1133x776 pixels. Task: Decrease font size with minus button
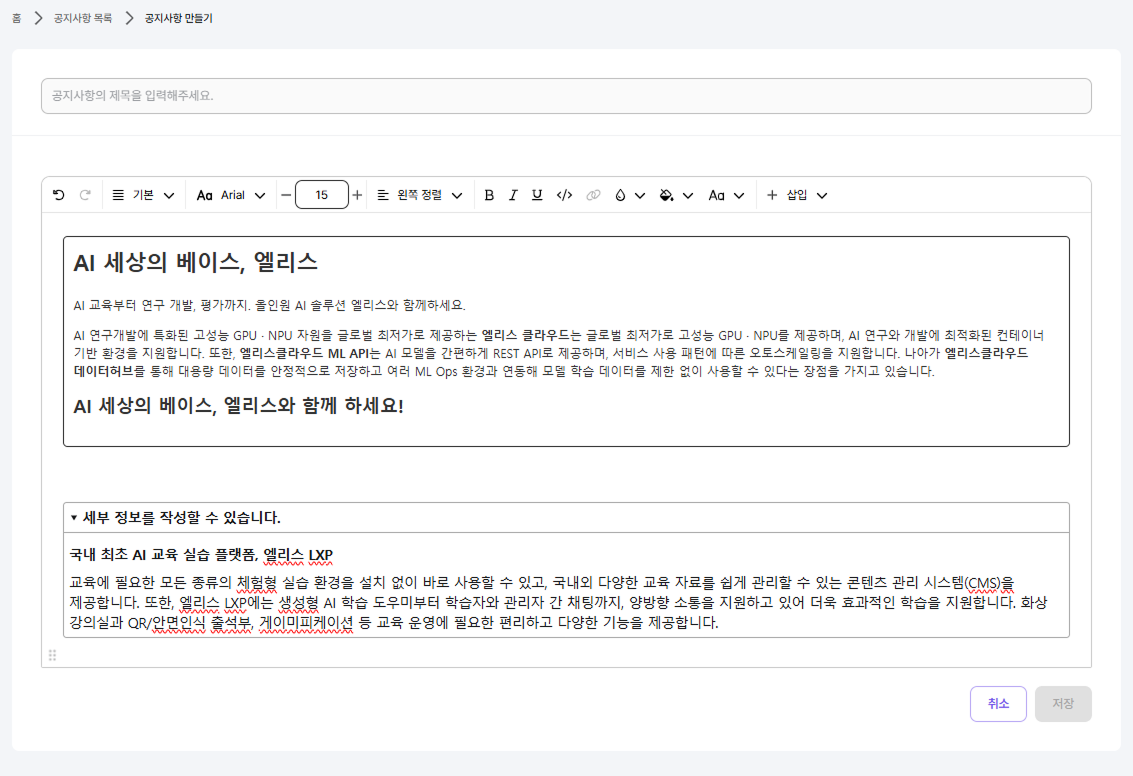click(x=286, y=195)
